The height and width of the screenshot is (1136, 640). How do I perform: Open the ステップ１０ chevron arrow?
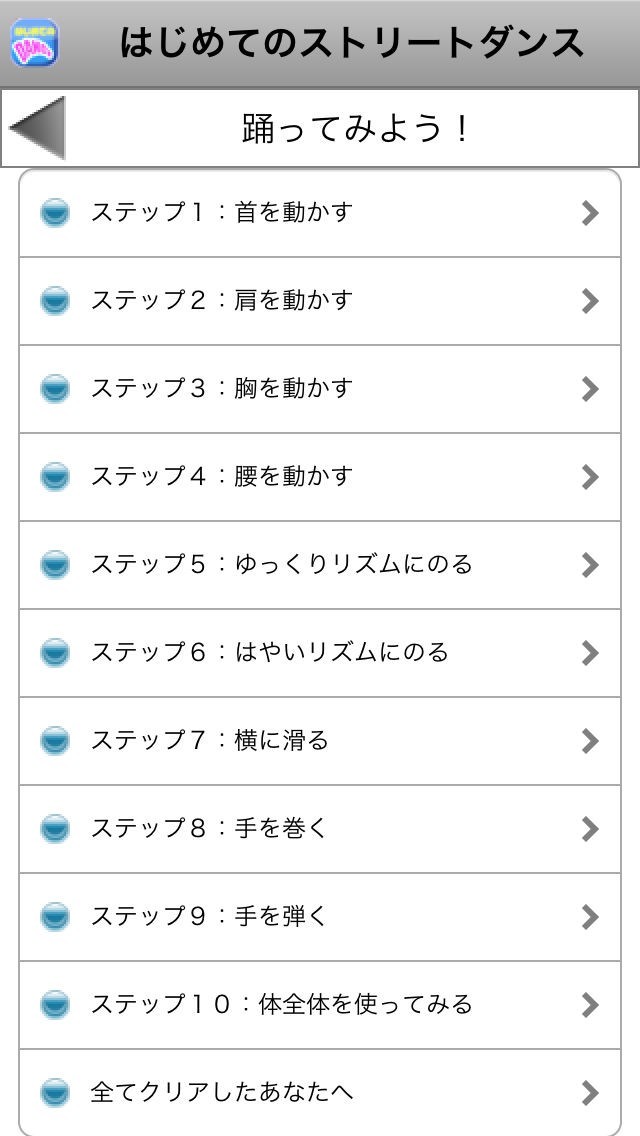(590, 1005)
